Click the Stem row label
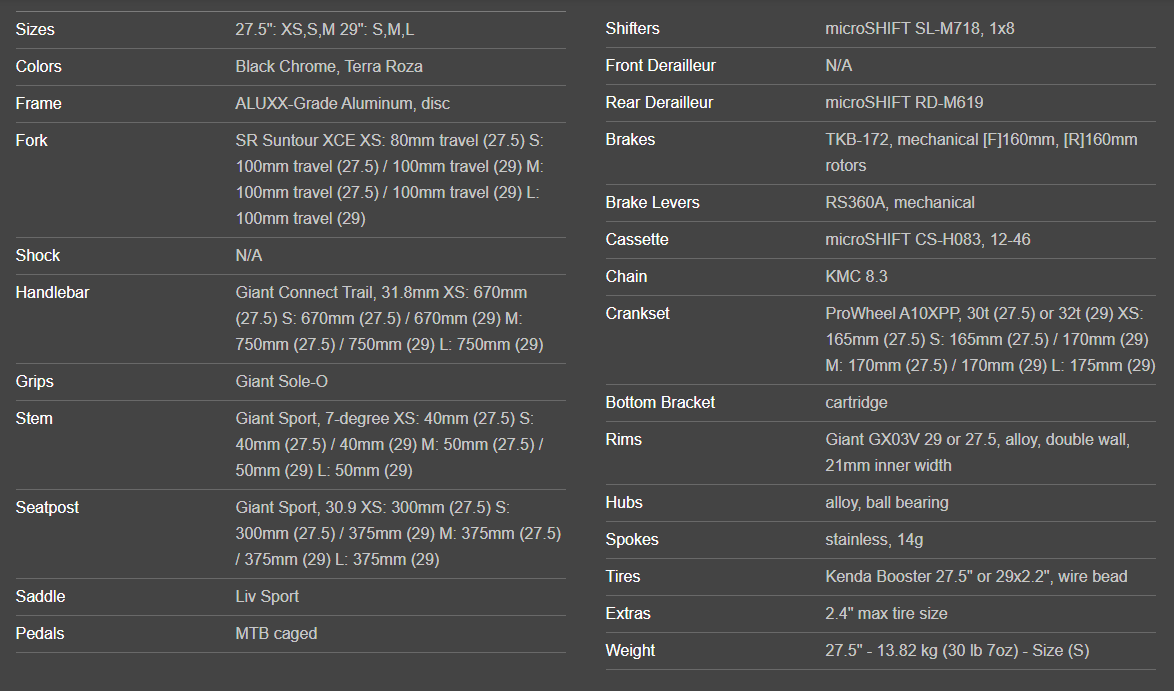 34,419
